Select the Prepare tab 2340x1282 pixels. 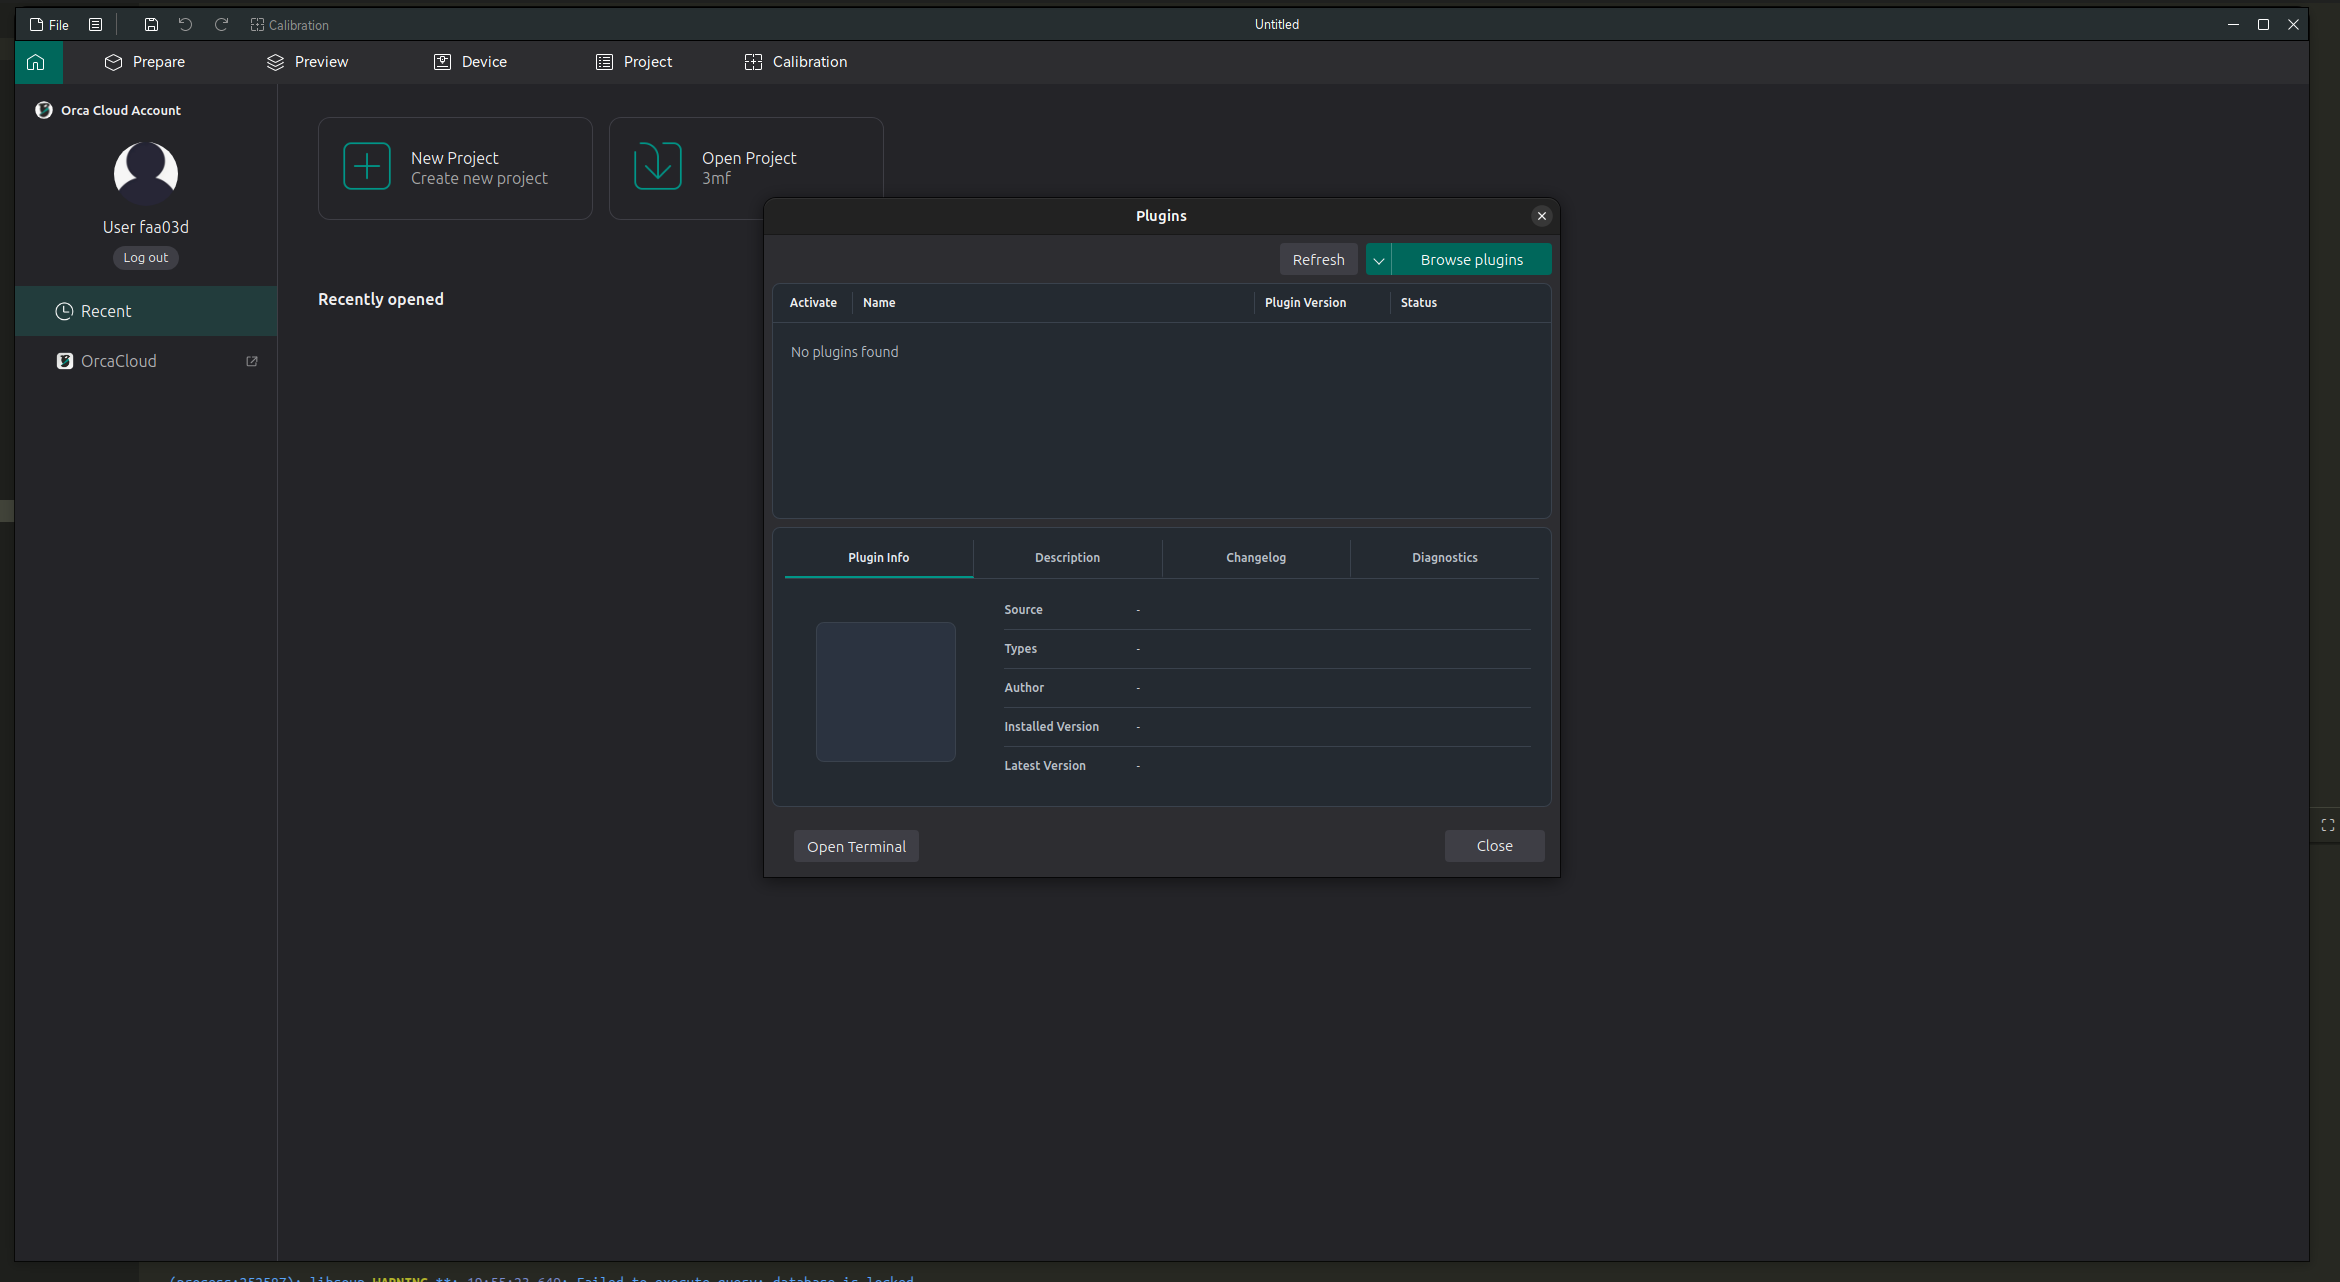[x=145, y=62]
